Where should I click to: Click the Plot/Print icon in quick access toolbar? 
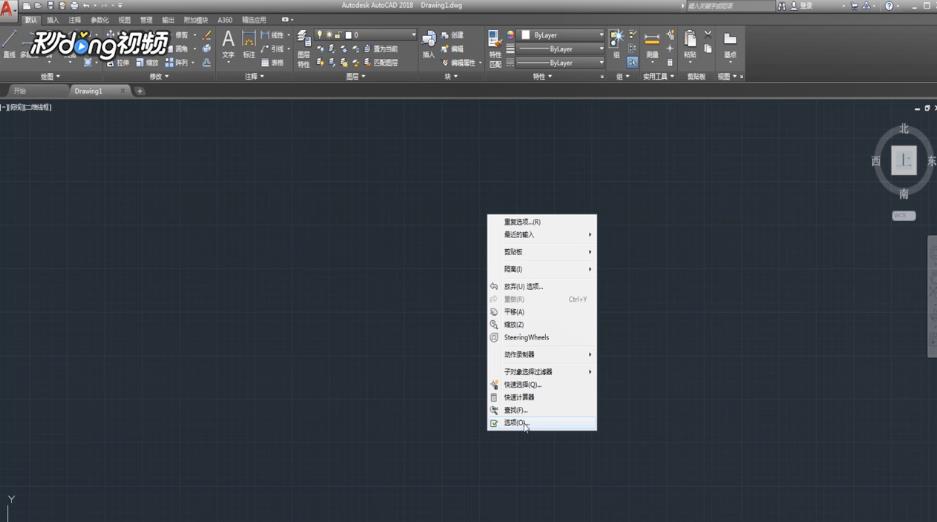(74, 5)
